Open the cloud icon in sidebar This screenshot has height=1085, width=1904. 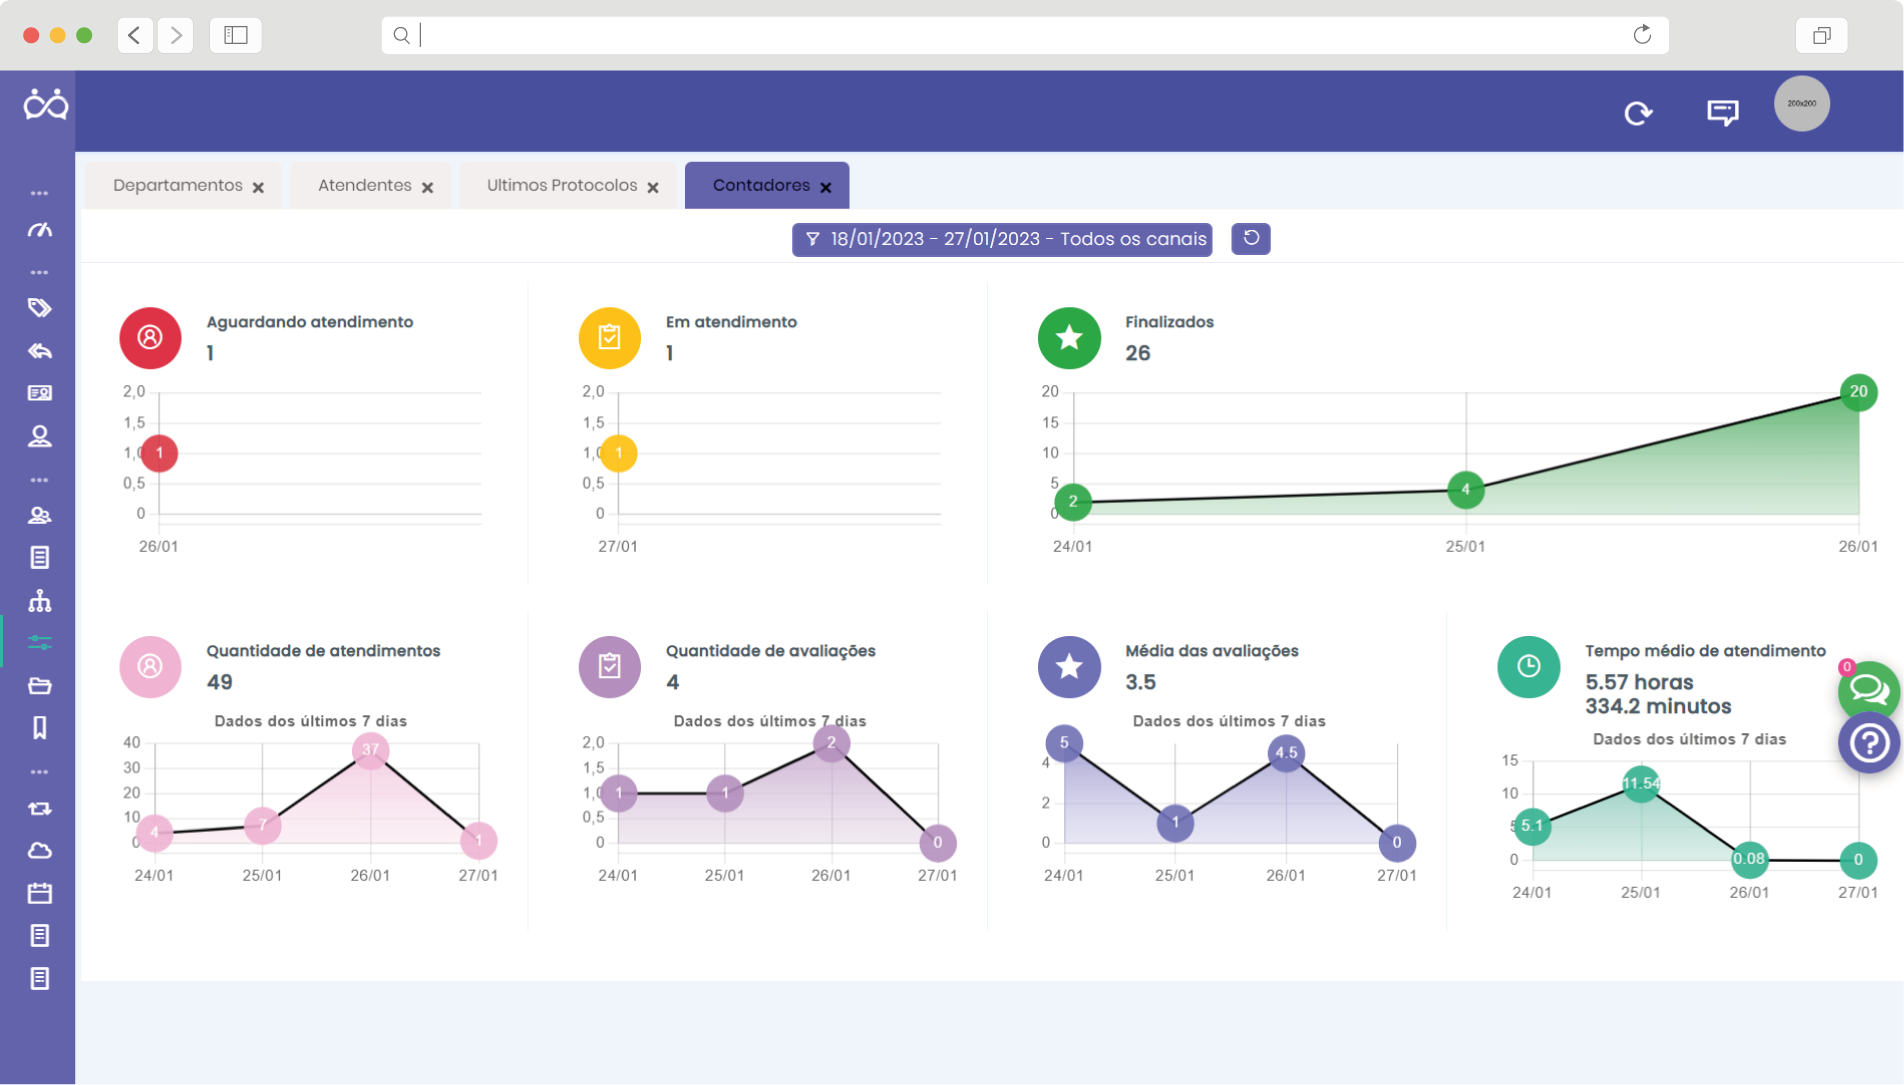39,851
